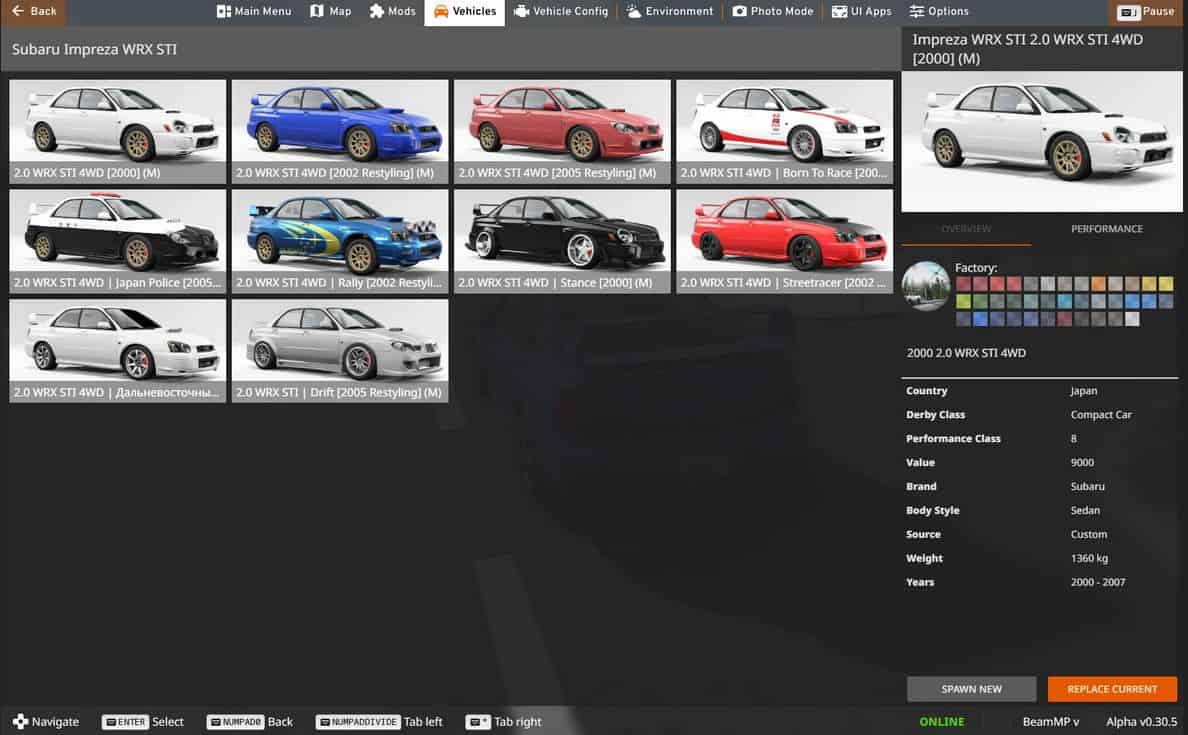This screenshot has height=735, width=1188.
Task: Switch to the Overview tab
Action: point(966,229)
